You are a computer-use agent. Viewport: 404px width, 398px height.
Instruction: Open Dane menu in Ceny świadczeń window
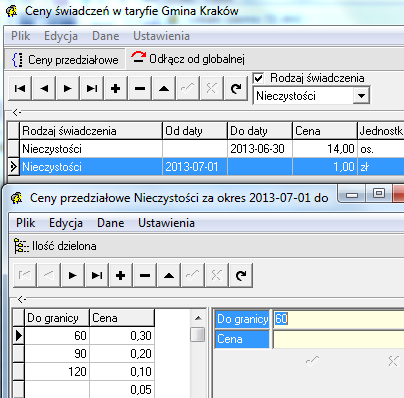point(106,36)
